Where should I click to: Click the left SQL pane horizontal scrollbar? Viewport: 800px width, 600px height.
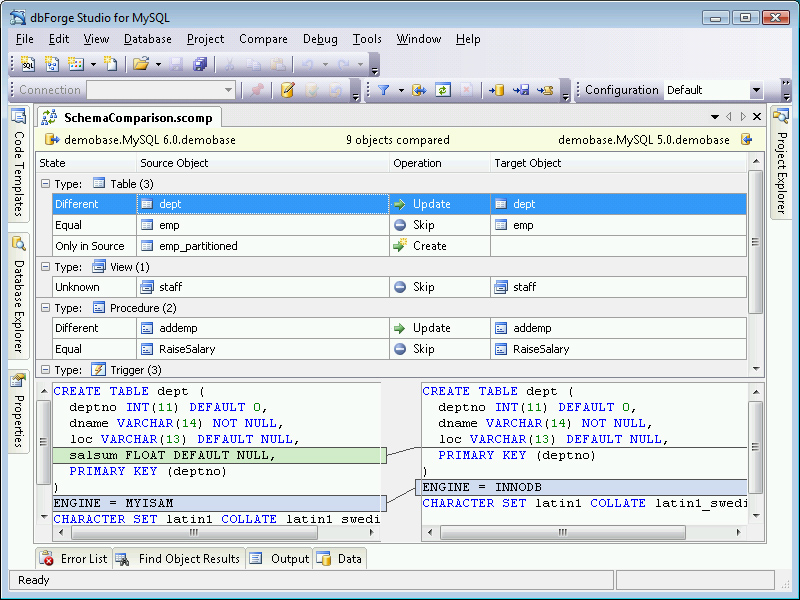tap(194, 533)
